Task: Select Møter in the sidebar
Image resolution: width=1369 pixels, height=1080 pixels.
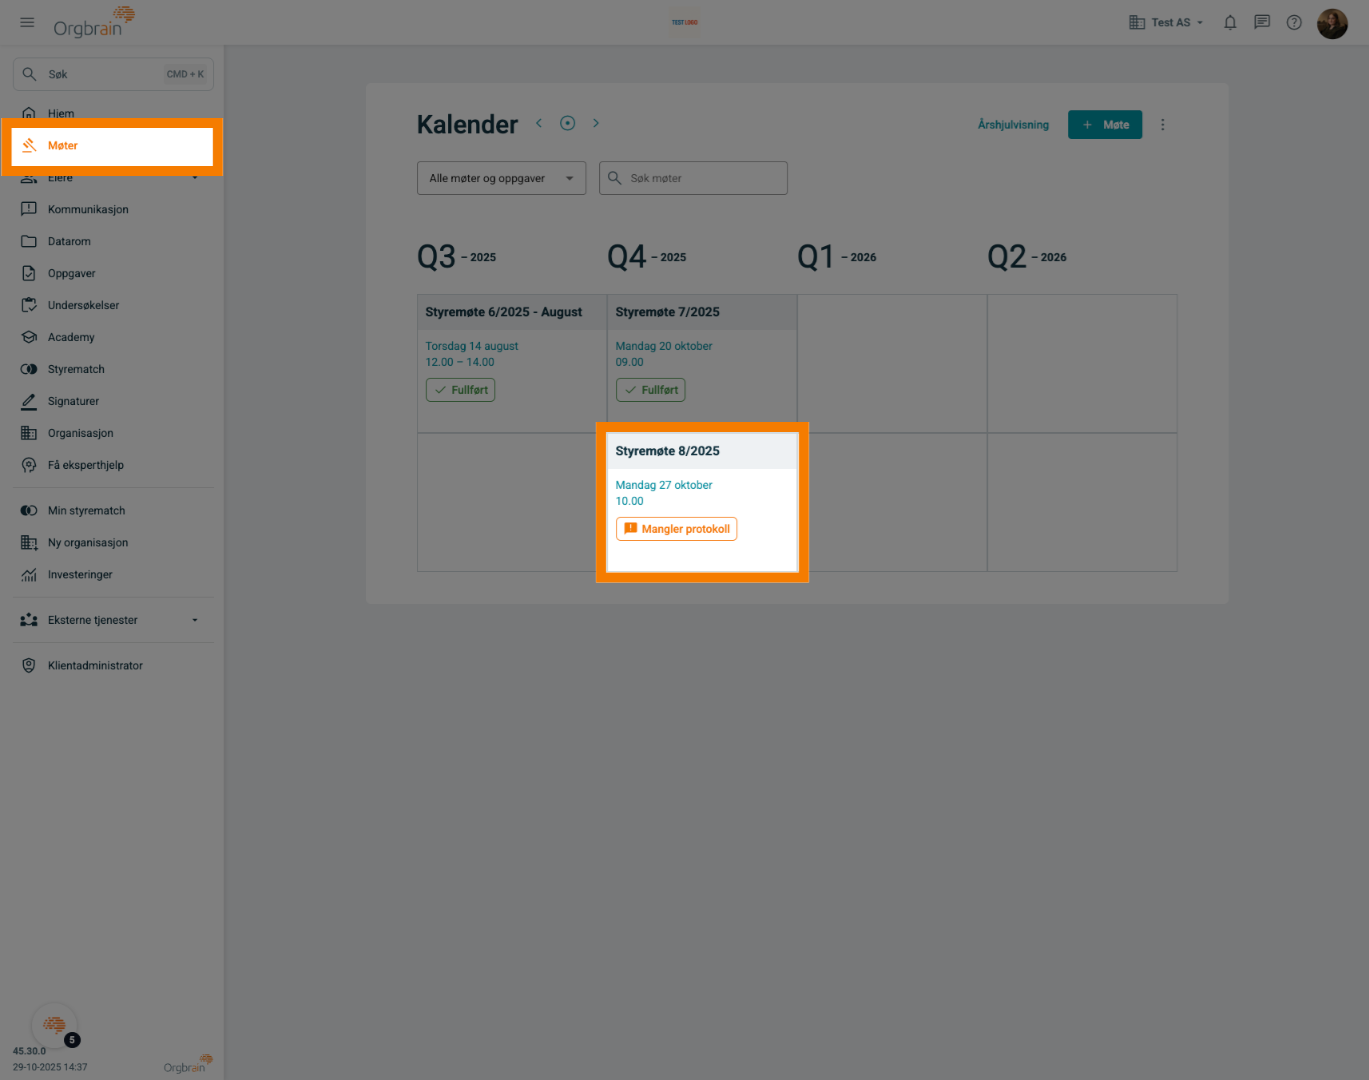Action: click(x=112, y=145)
